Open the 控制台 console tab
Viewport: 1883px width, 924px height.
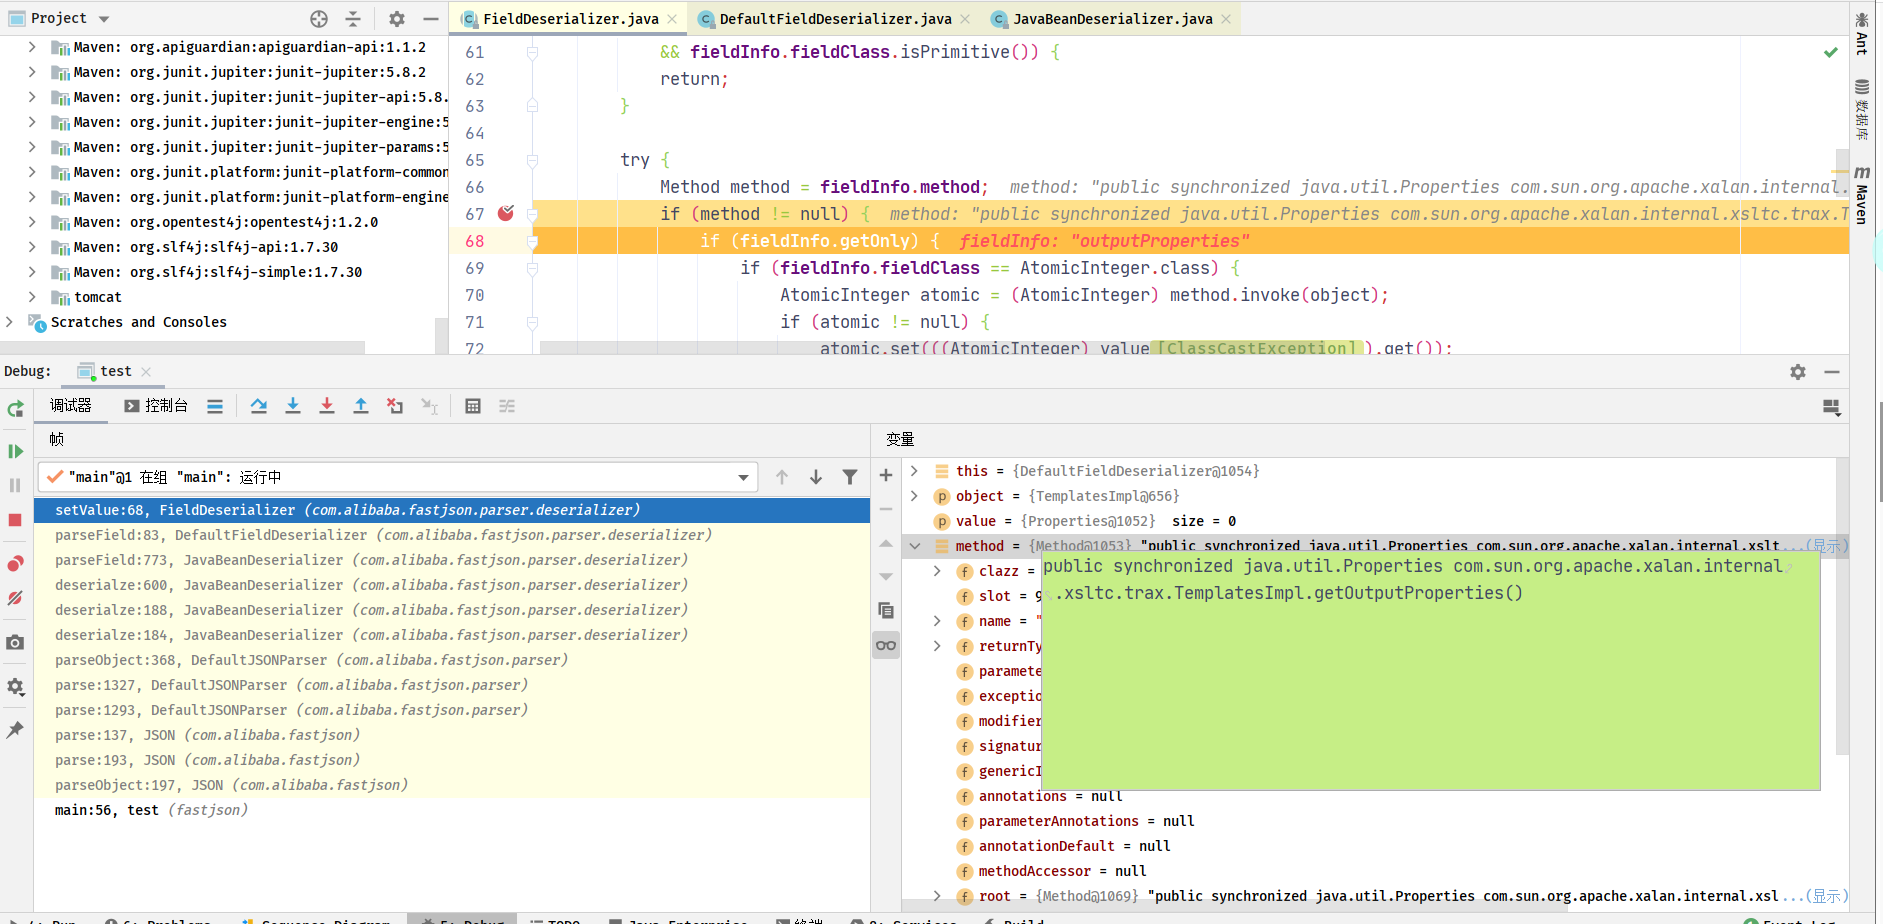156,405
